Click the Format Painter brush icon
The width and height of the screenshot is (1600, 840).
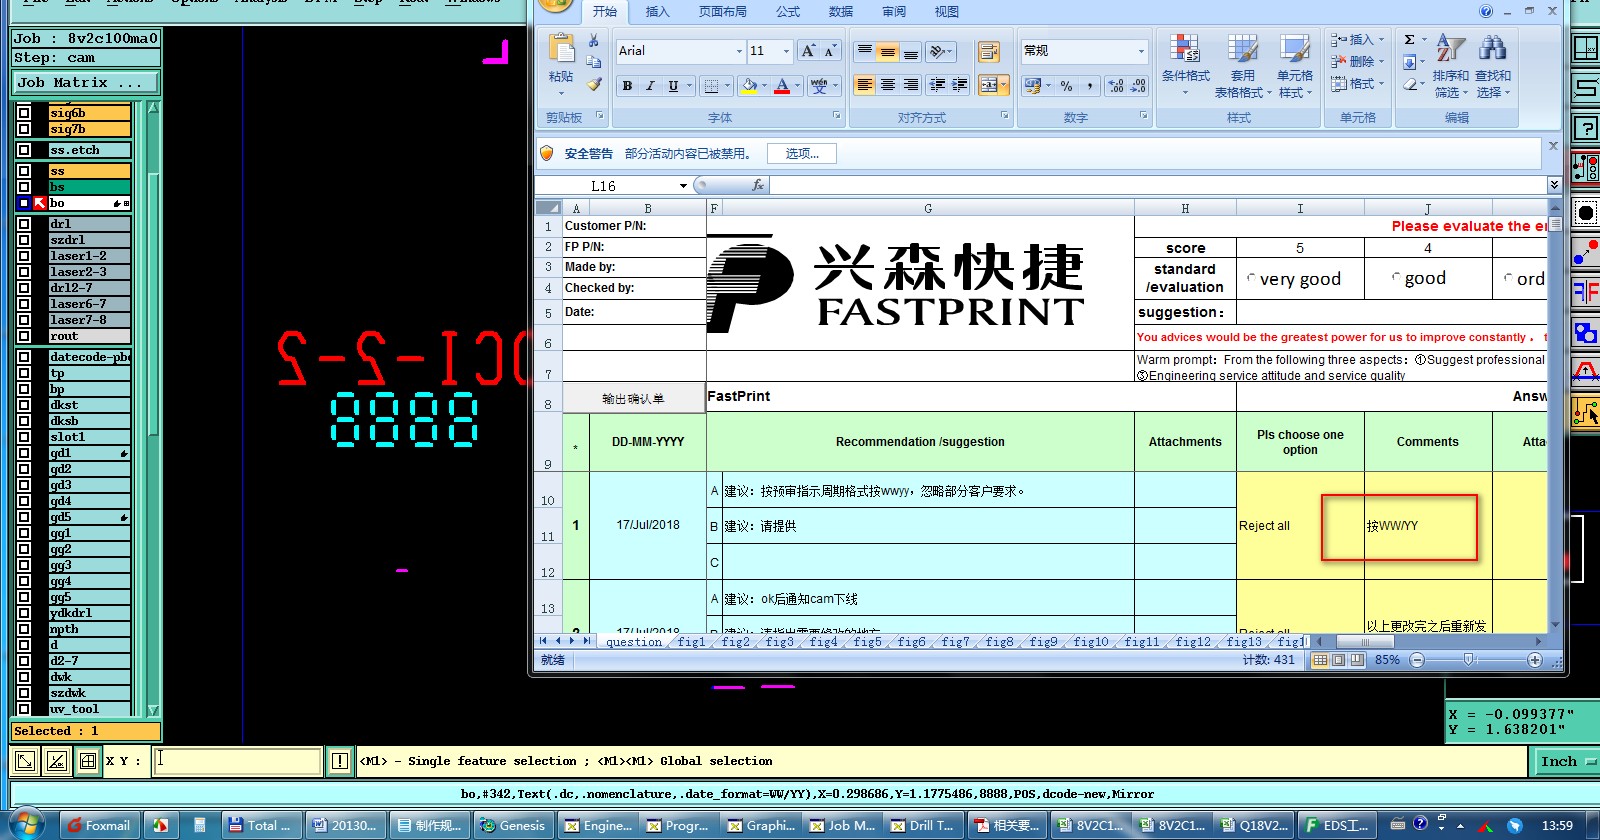(594, 85)
